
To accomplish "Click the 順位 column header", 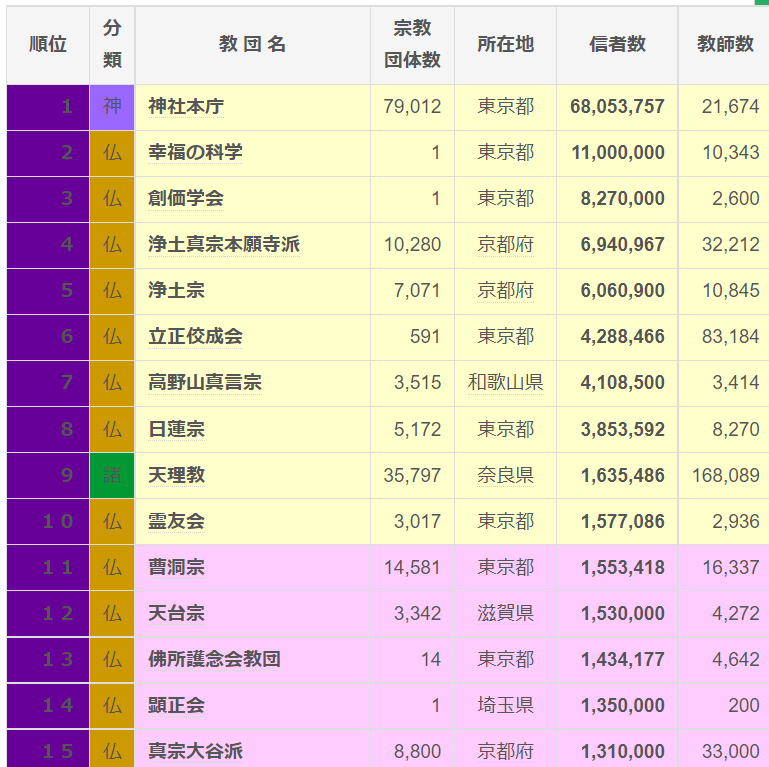I will 48,45.
